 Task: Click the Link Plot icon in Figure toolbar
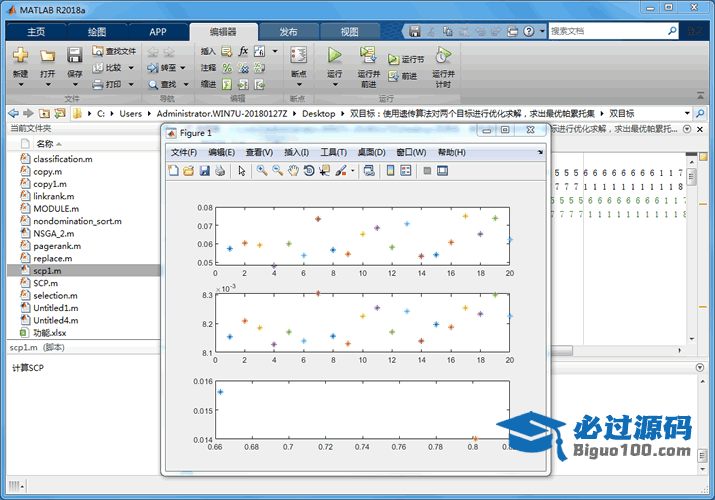point(367,171)
